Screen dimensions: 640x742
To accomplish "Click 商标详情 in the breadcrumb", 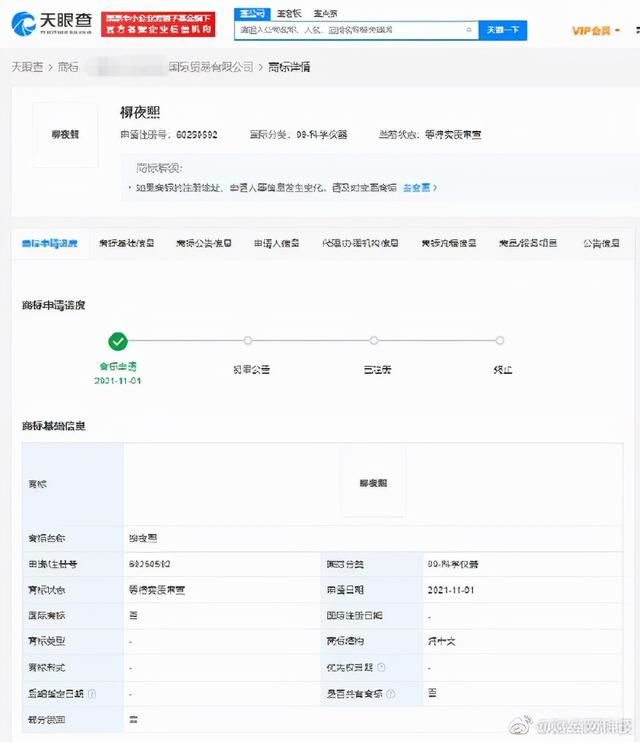I will tap(289, 67).
